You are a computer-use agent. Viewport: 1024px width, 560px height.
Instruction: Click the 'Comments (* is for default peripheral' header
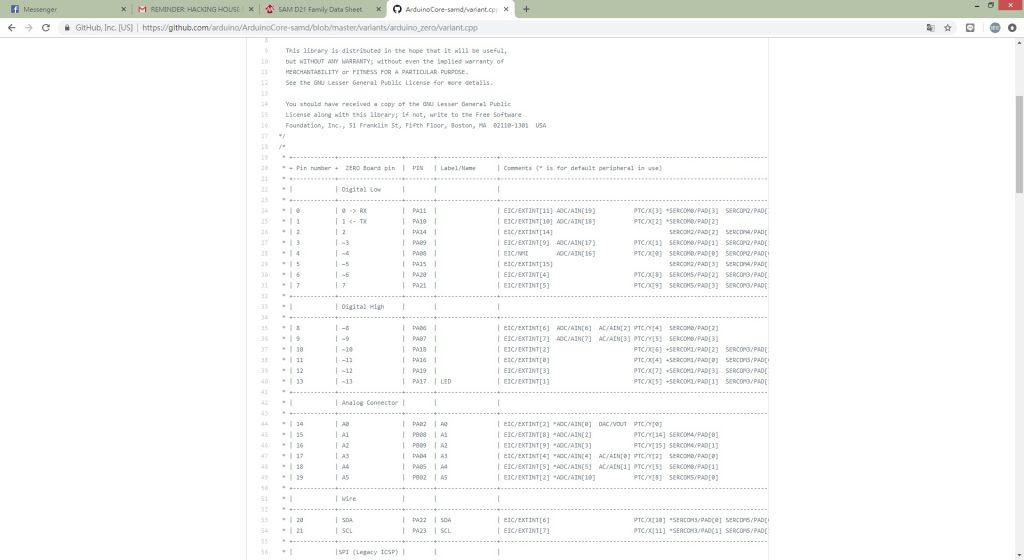(583, 168)
